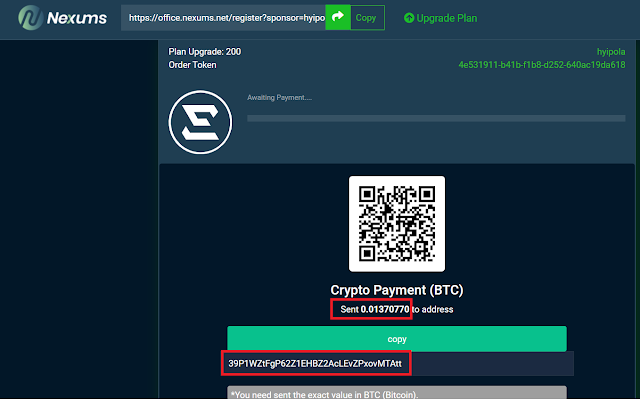Click the green share arrow button
640x400 pixels.
338,18
